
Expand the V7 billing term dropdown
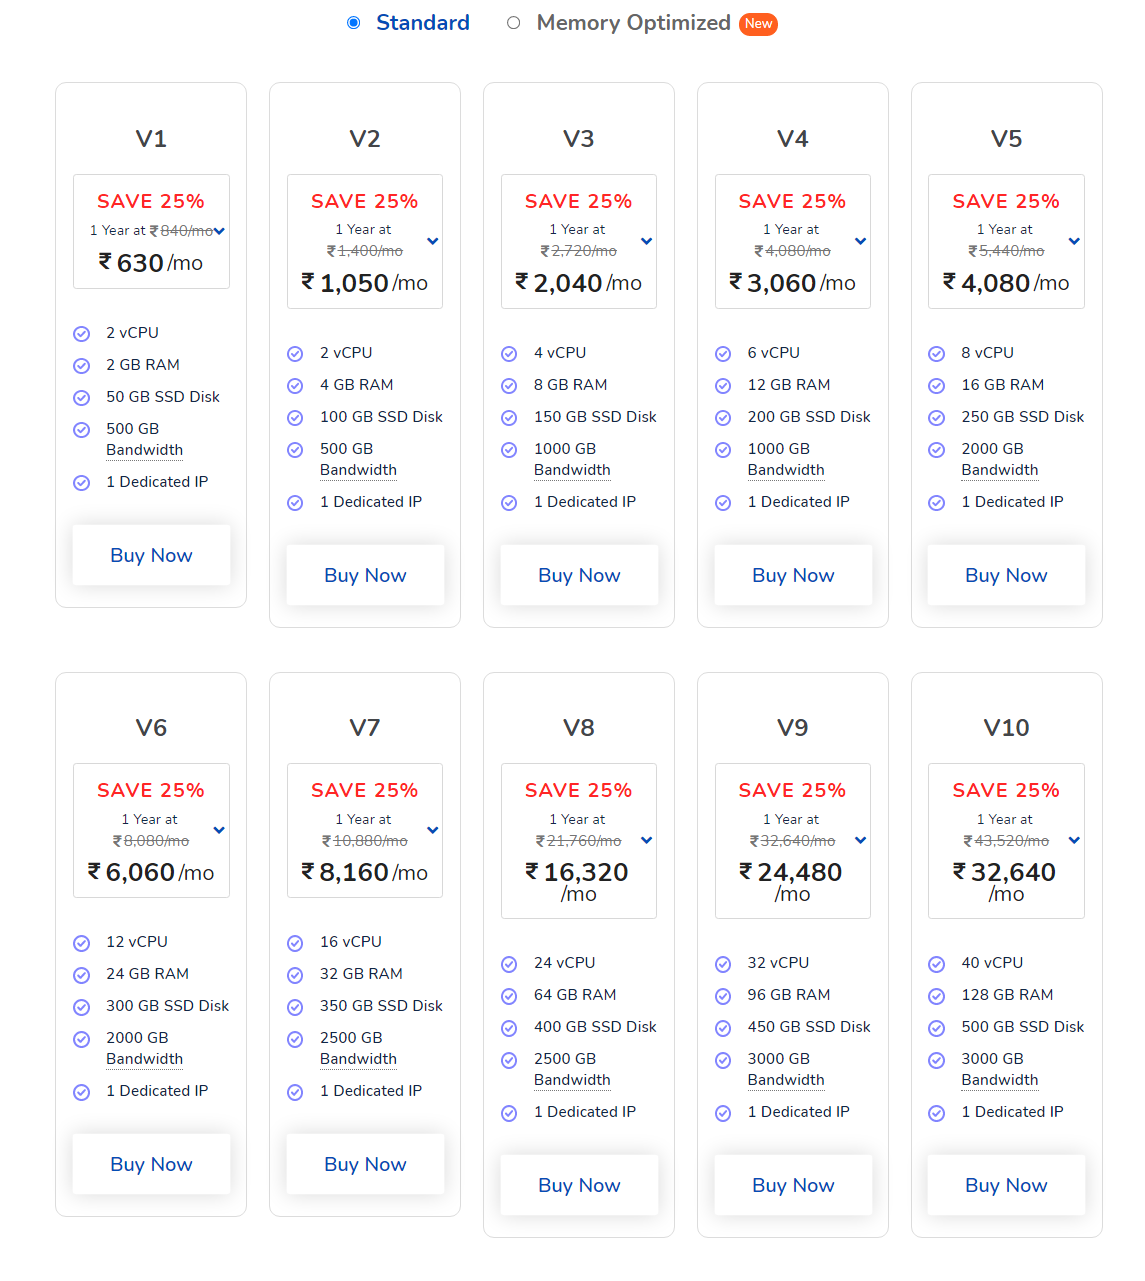click(x=433, y=830)
